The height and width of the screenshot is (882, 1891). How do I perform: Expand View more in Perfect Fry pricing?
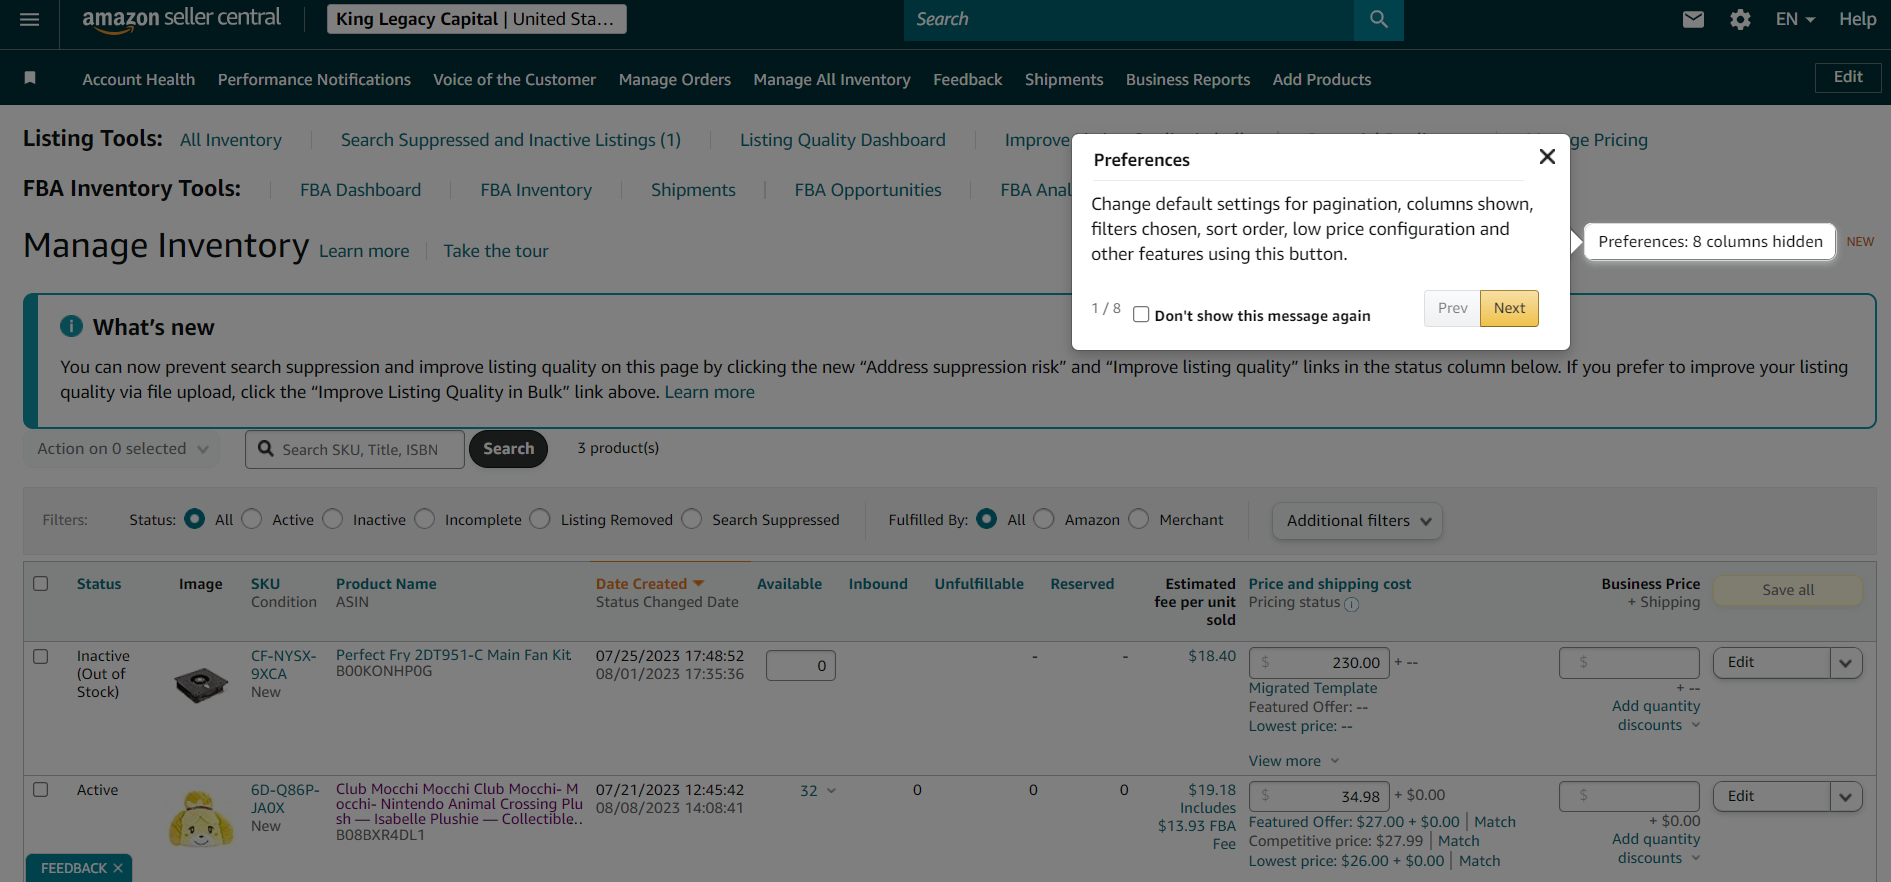(x=1294, y=761)
